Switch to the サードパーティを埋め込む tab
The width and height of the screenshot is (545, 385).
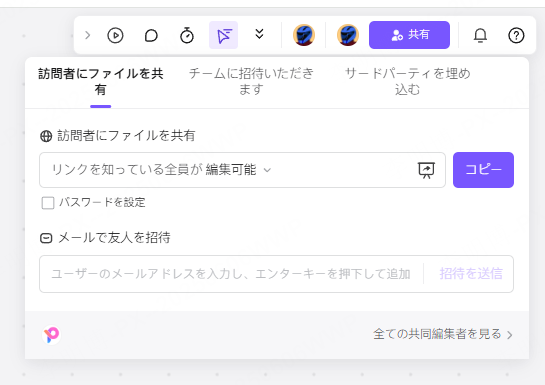(x=407, y=82)
